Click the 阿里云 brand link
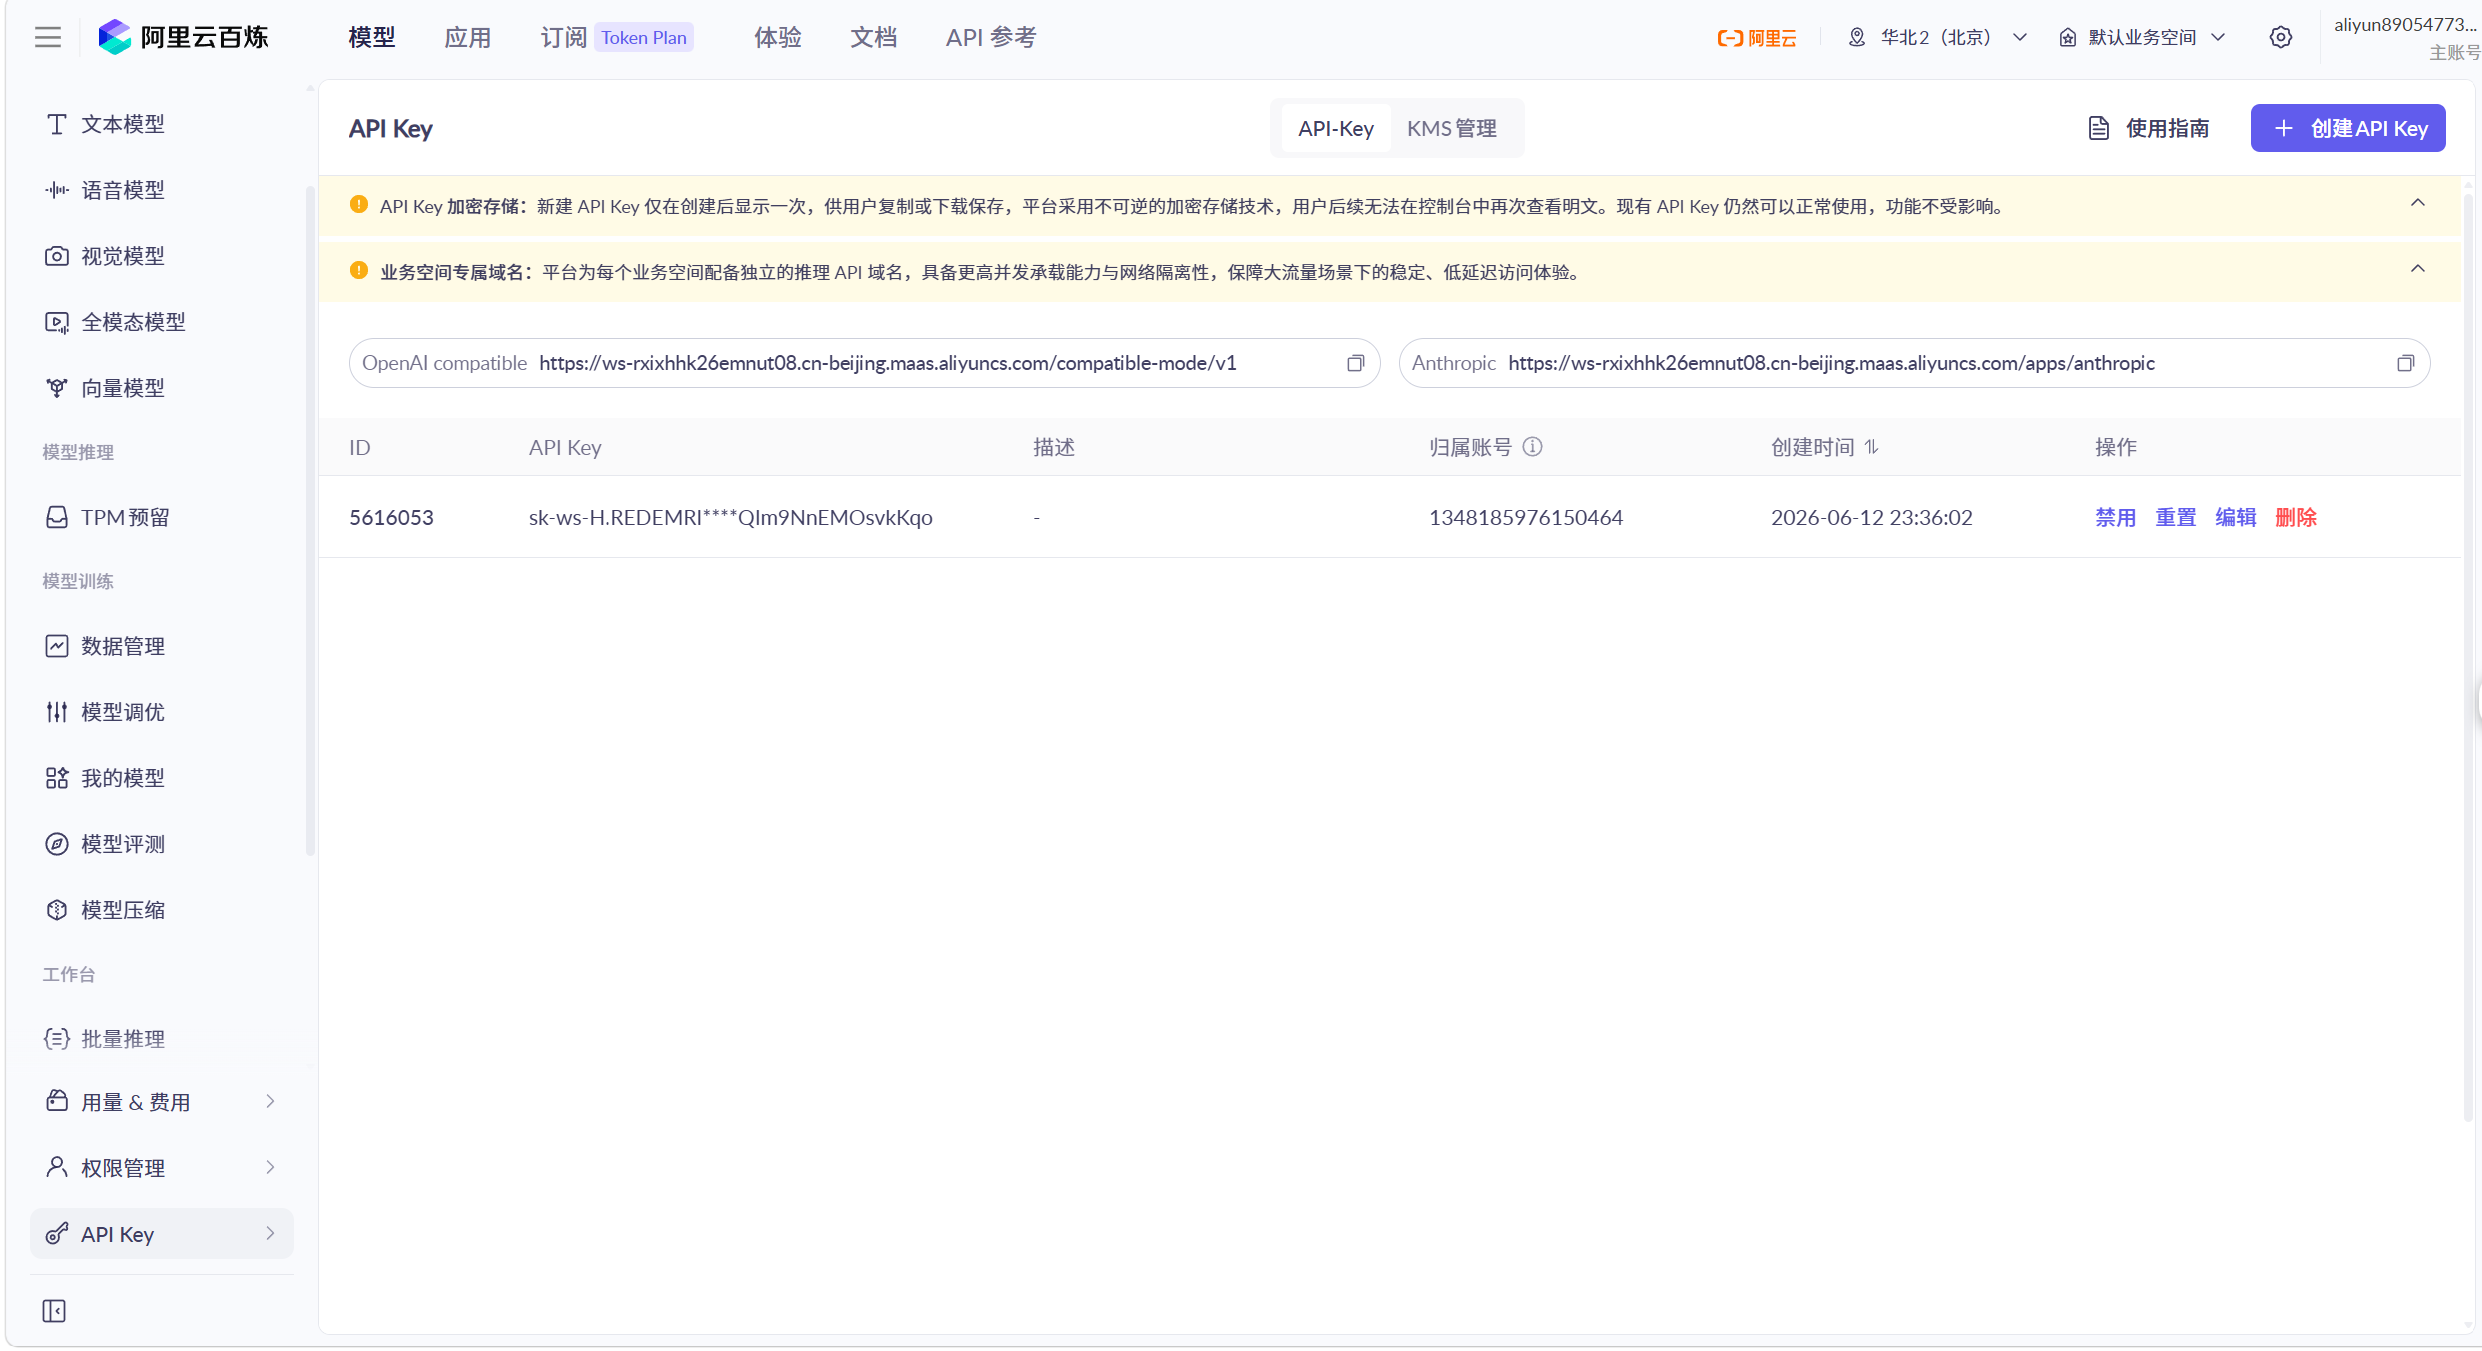 (1757, 37)
